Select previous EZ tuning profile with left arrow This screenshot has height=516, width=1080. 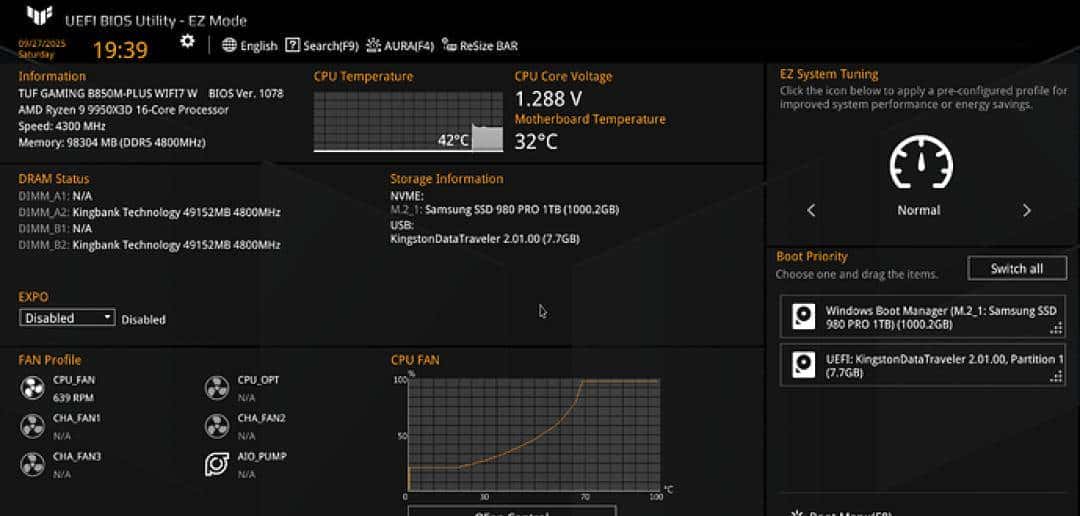pyautogui.click(x=811, y=210)
